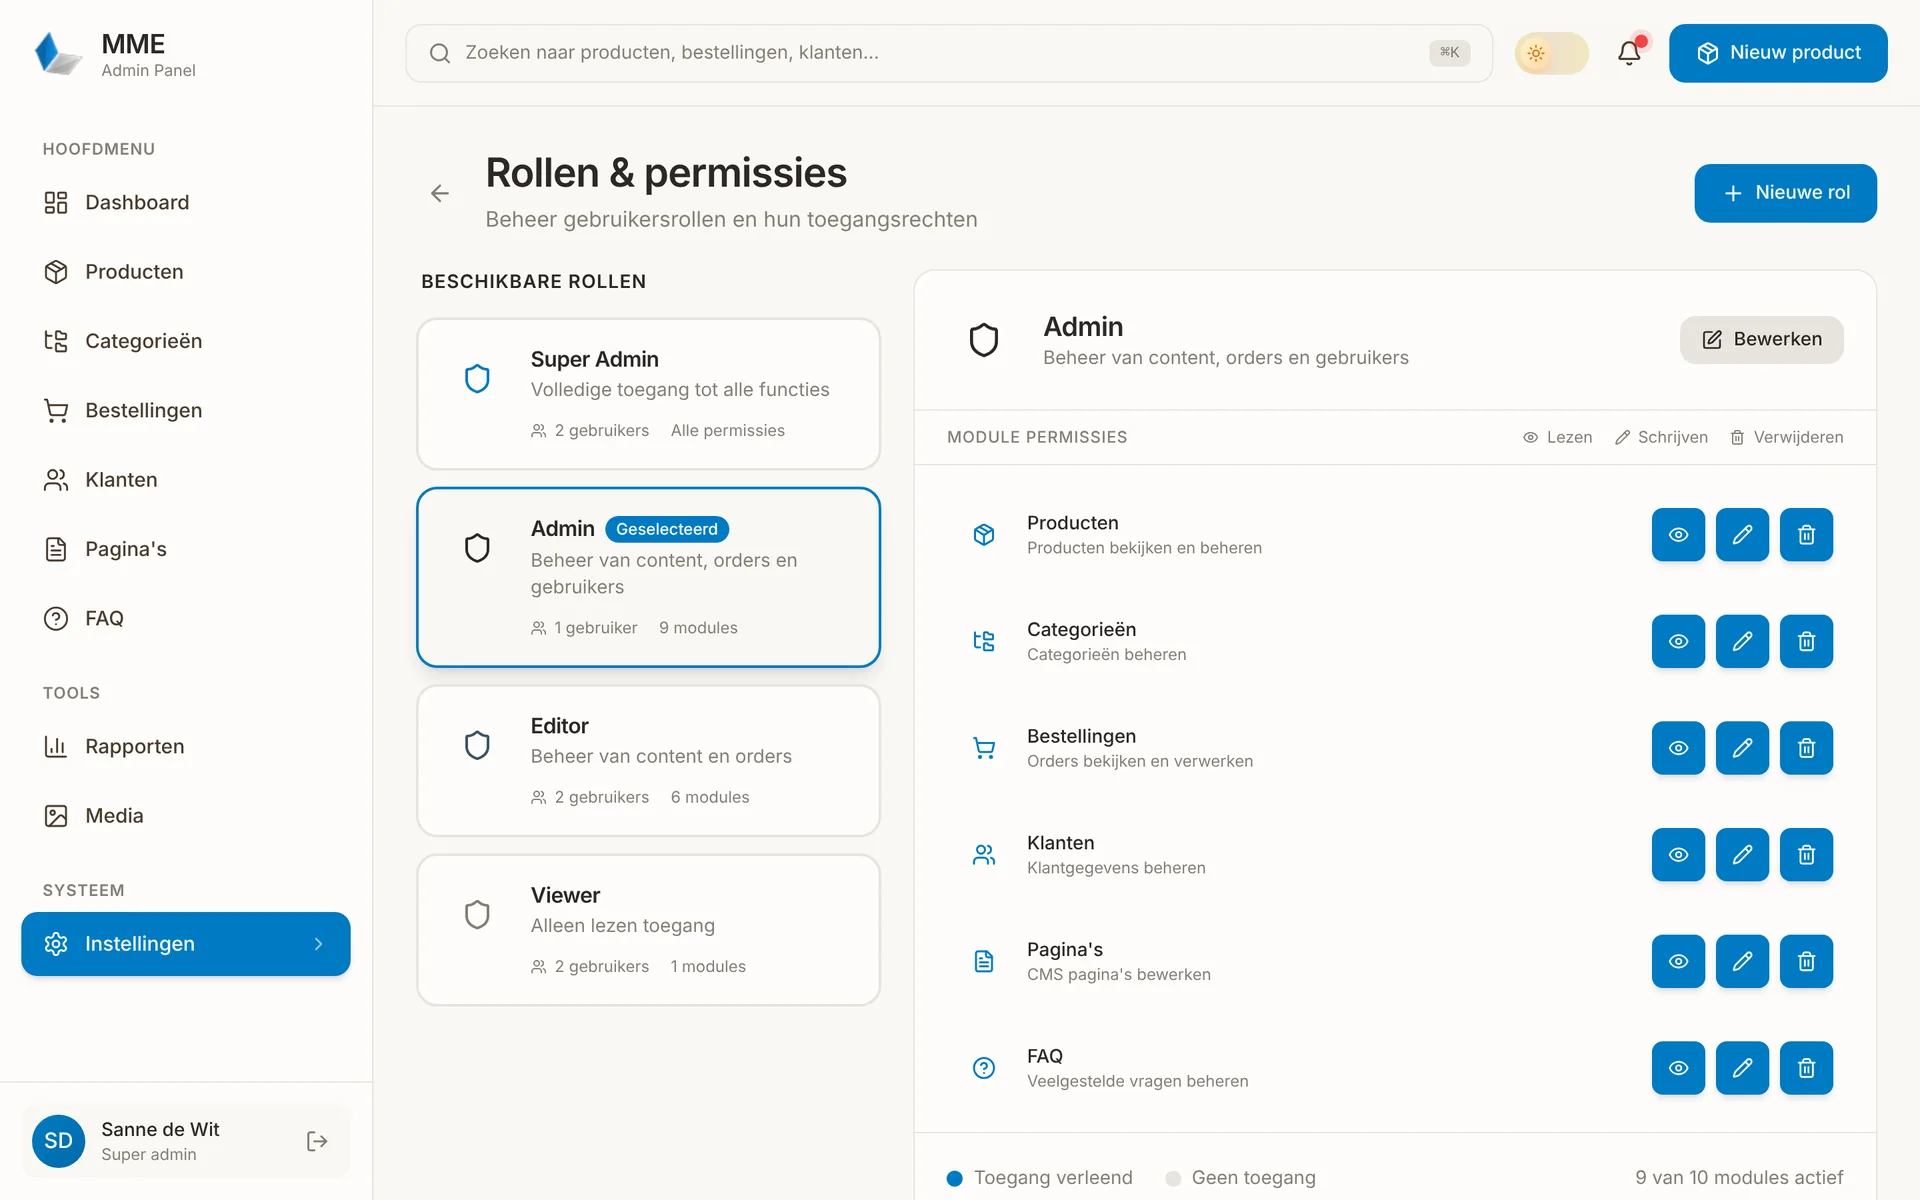The width and height of the screenshot is (1920, 1200).
Task: Select the Editor role card
Action: coord(649,761)
